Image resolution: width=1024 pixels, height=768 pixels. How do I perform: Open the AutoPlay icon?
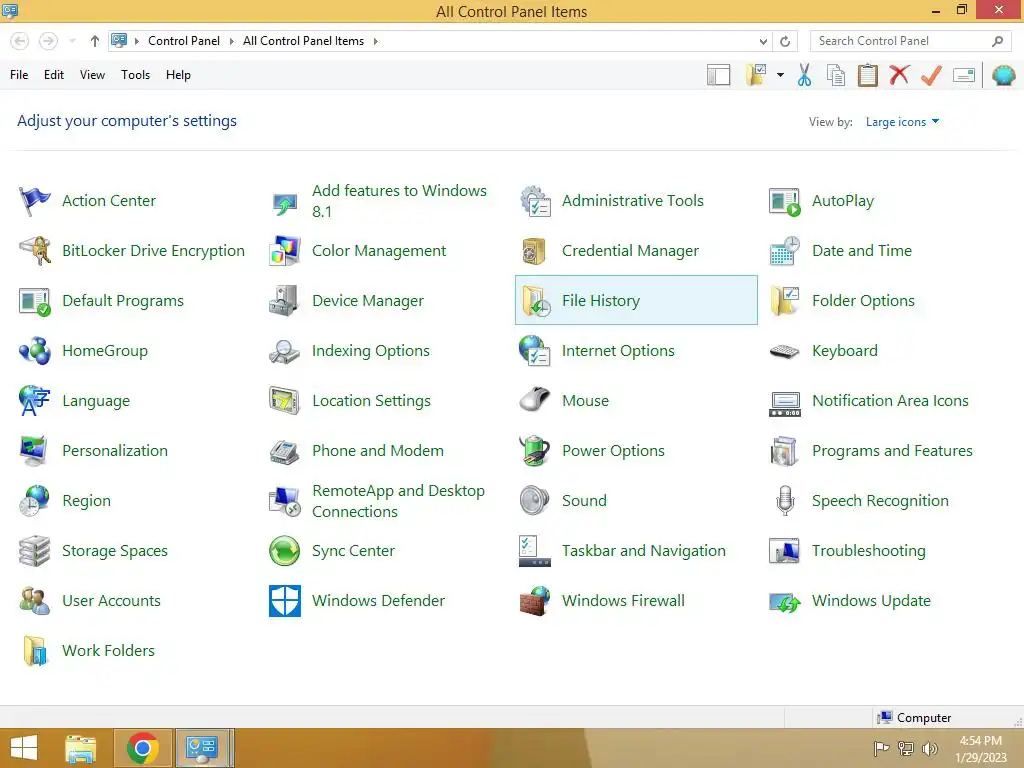click(784, 201)
